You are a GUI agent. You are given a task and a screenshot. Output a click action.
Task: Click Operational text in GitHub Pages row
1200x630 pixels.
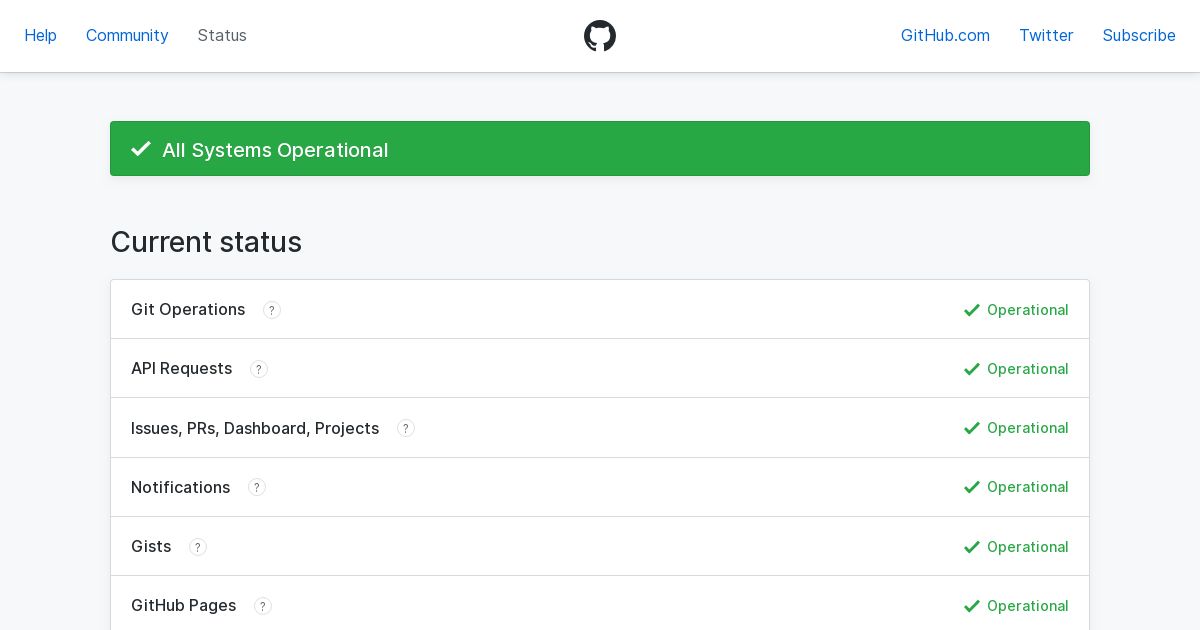(x=1028, y=606)
